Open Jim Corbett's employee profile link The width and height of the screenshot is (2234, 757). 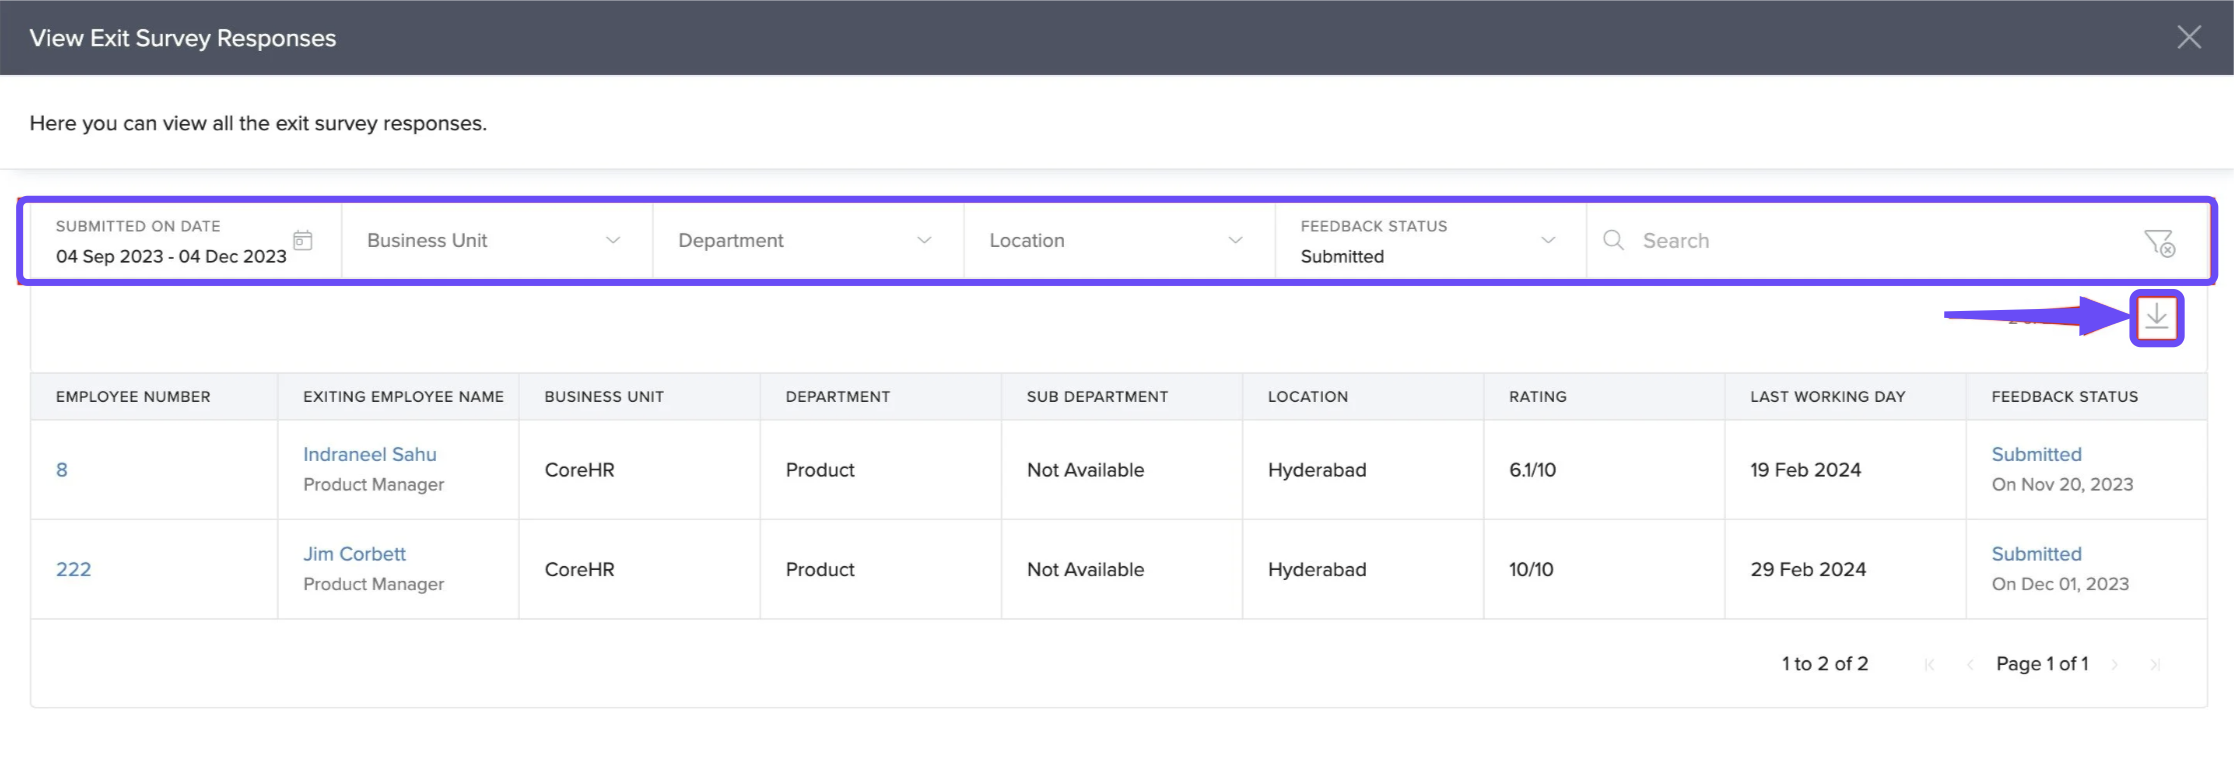click(354, 554)
